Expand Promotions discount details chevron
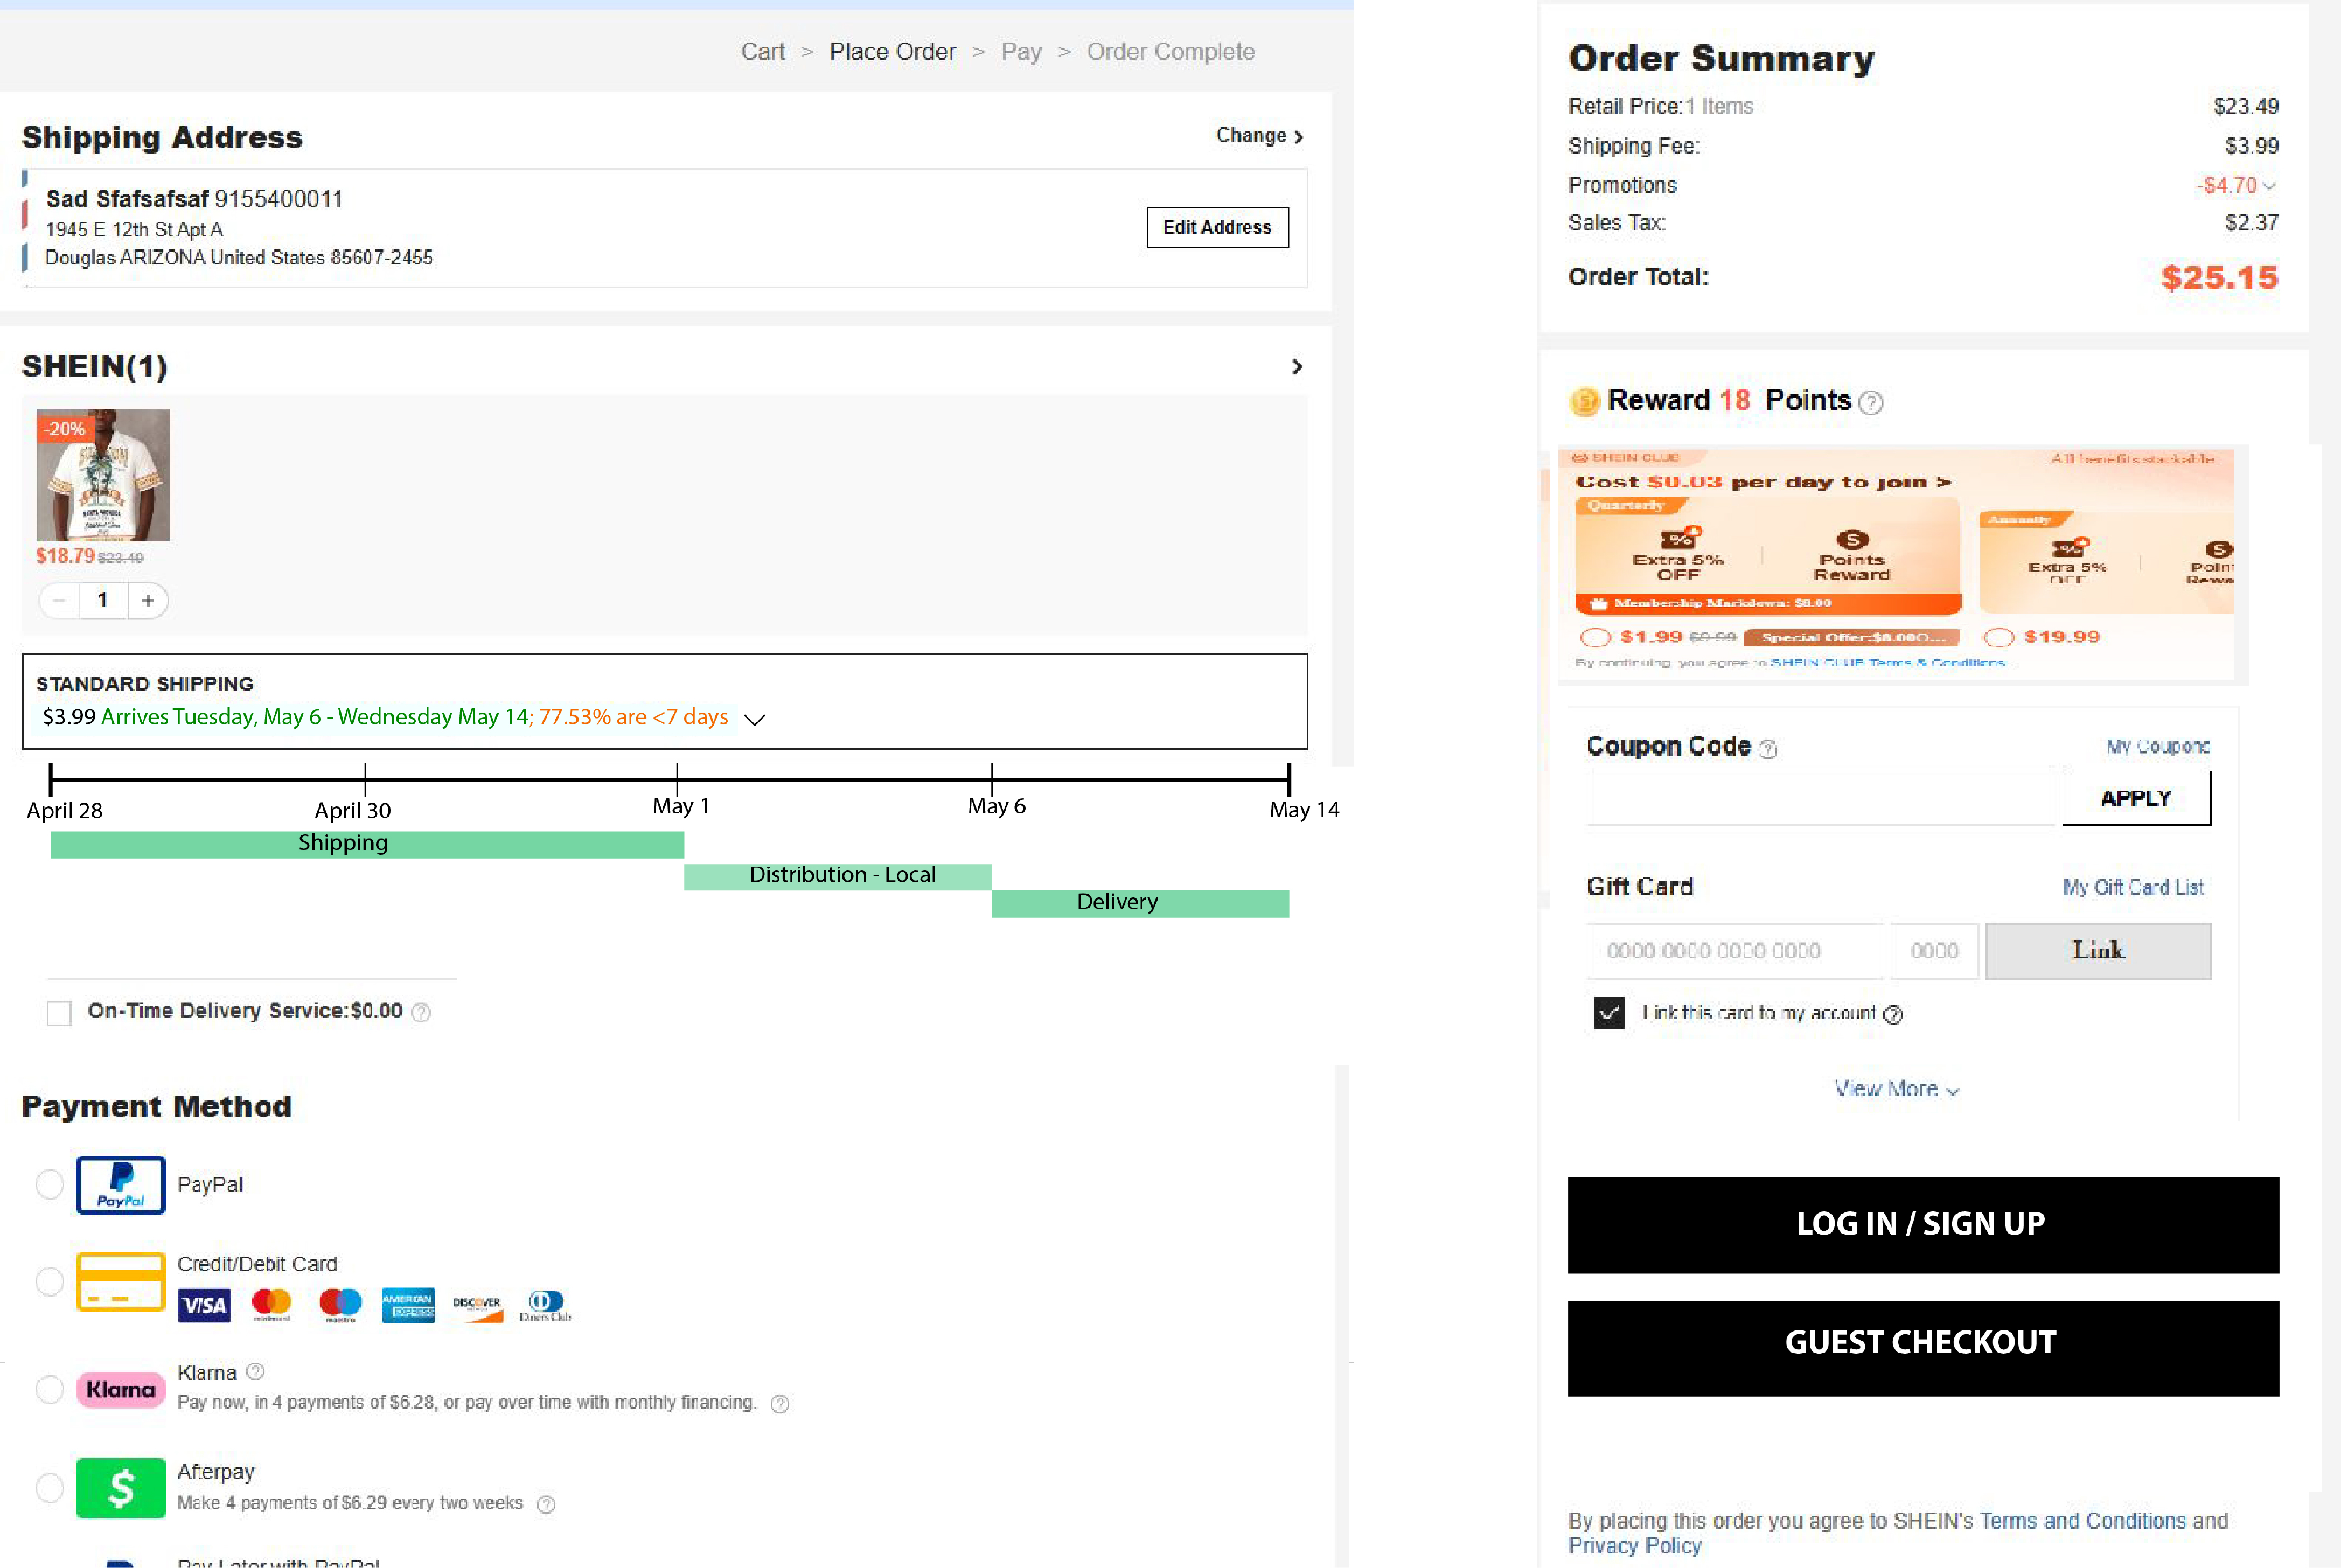This screenshot has height=1568, width=2341. point(2269,186)
